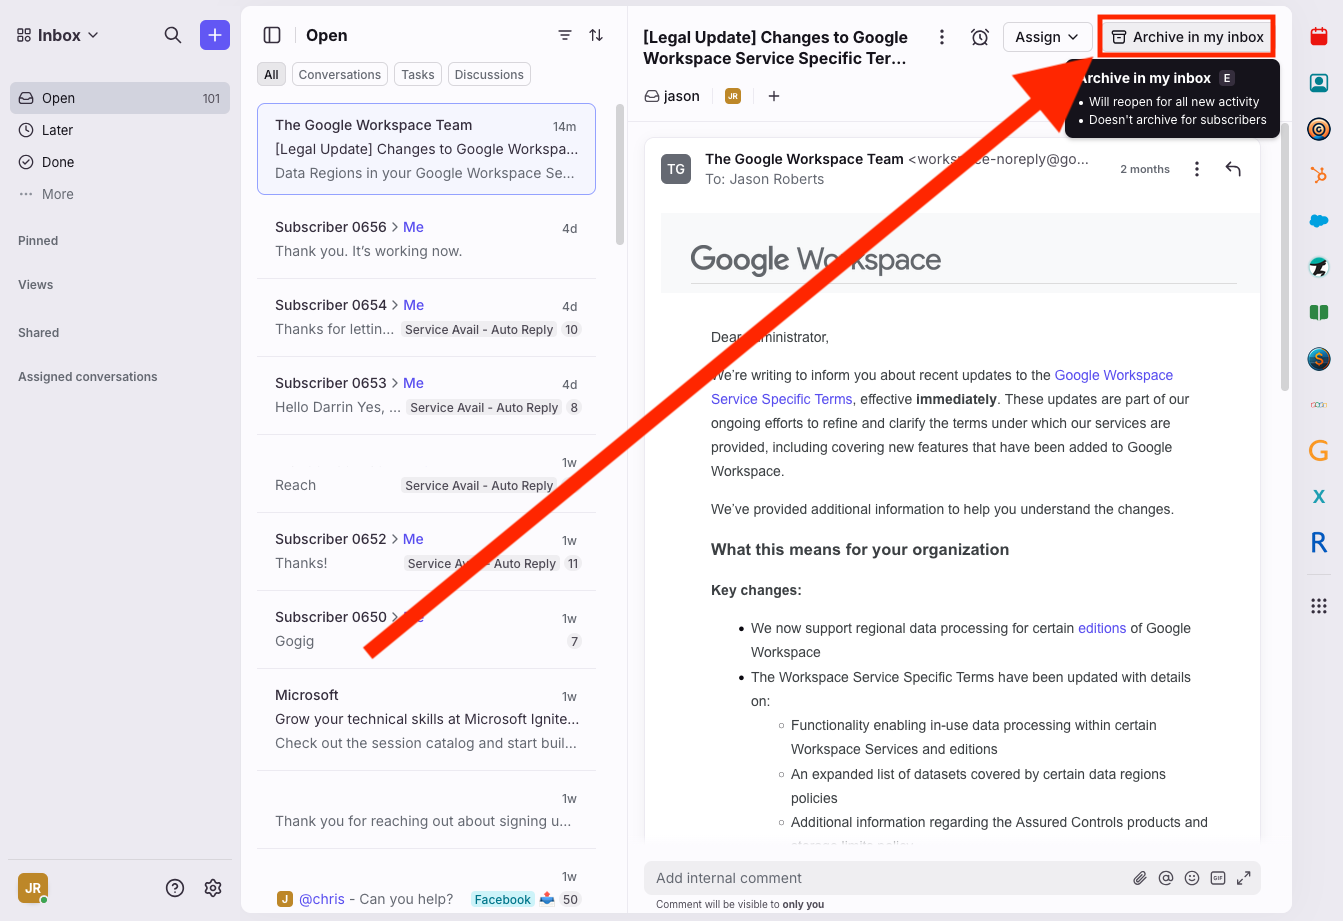Open the emoji picker in comment box
This screenshot has width=1343, height=921.
(1191, 878)
